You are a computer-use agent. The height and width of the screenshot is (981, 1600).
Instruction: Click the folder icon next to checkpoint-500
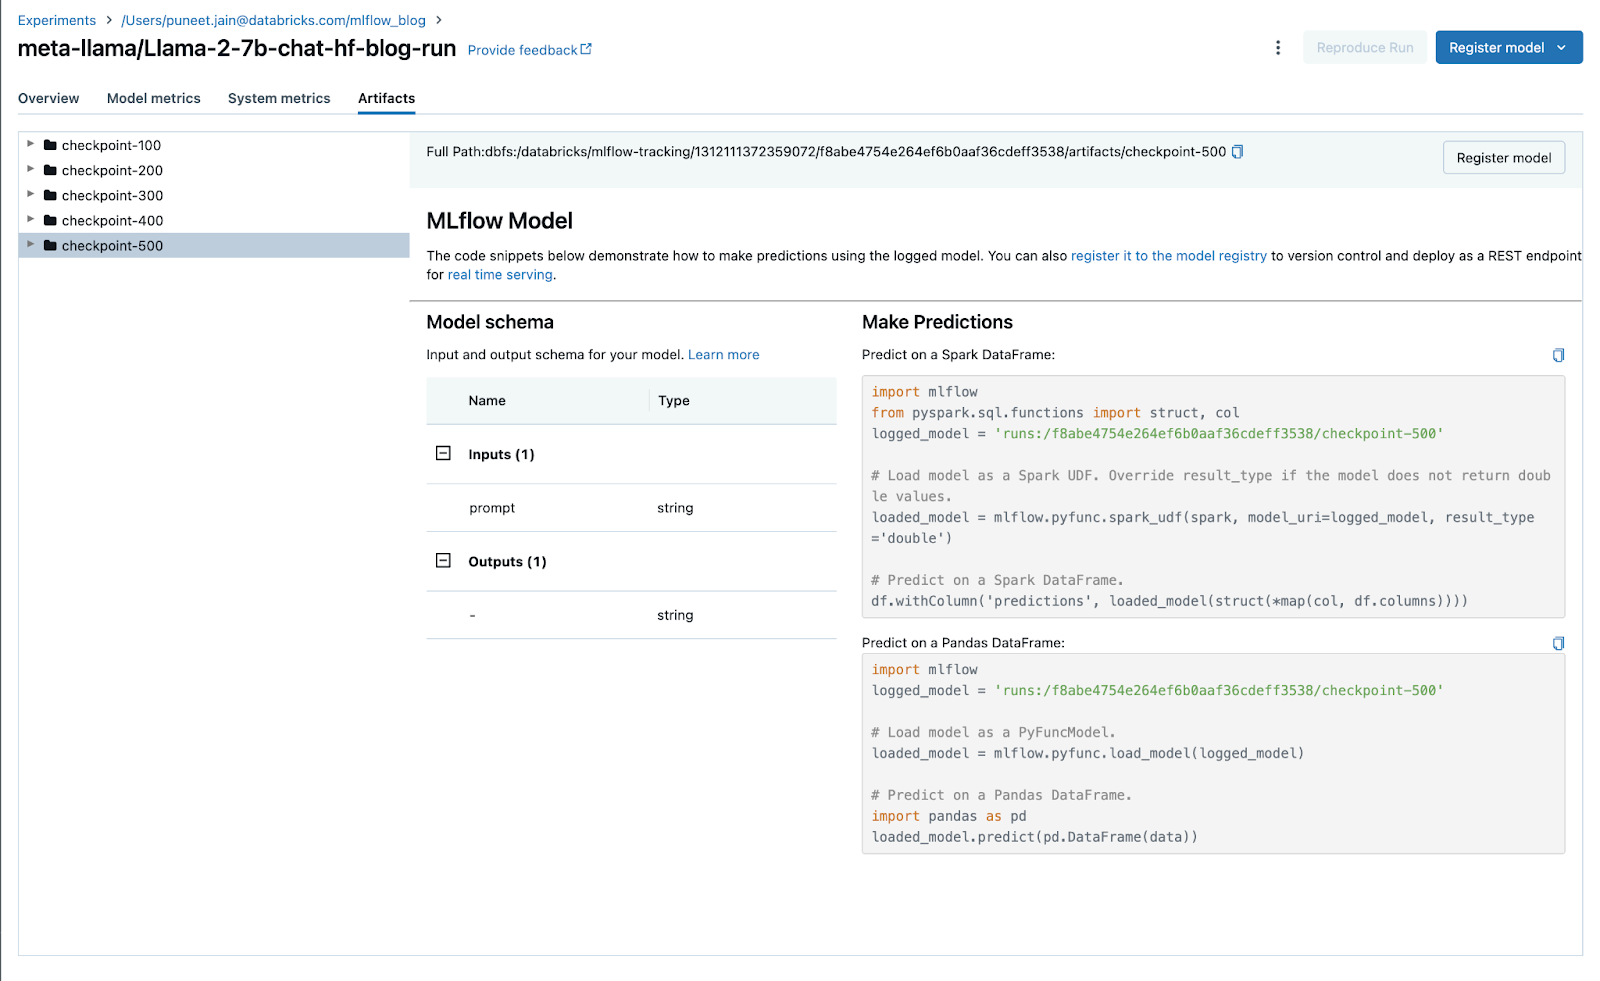tap(50, 245)
